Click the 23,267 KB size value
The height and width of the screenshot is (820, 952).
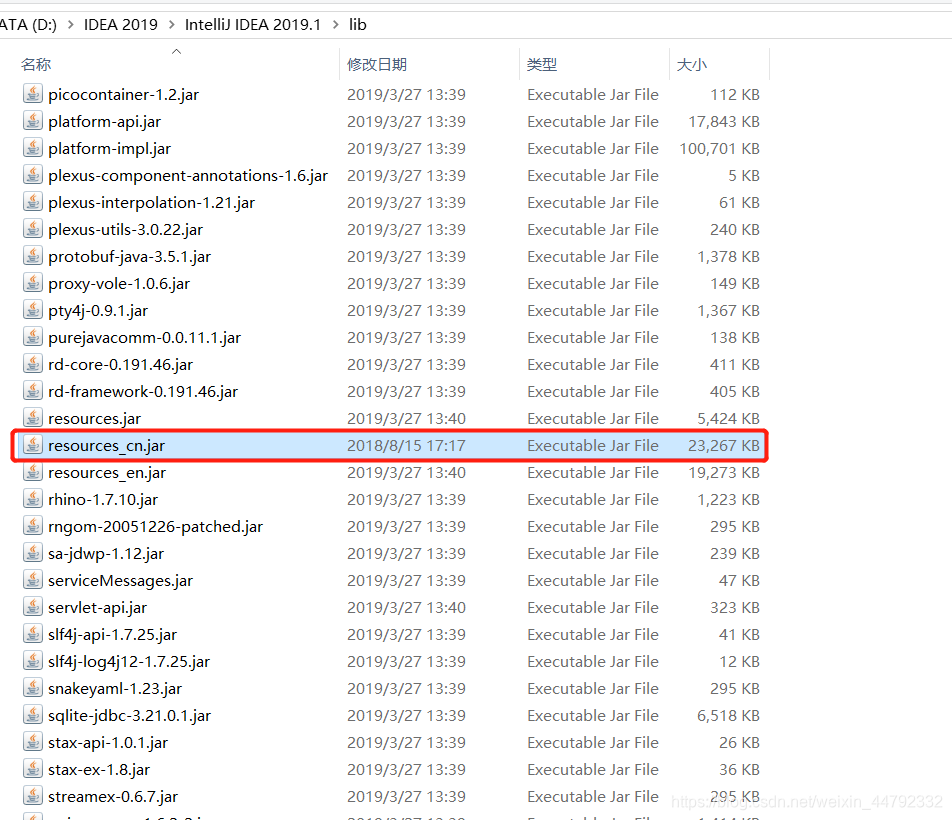click(724, 446)
